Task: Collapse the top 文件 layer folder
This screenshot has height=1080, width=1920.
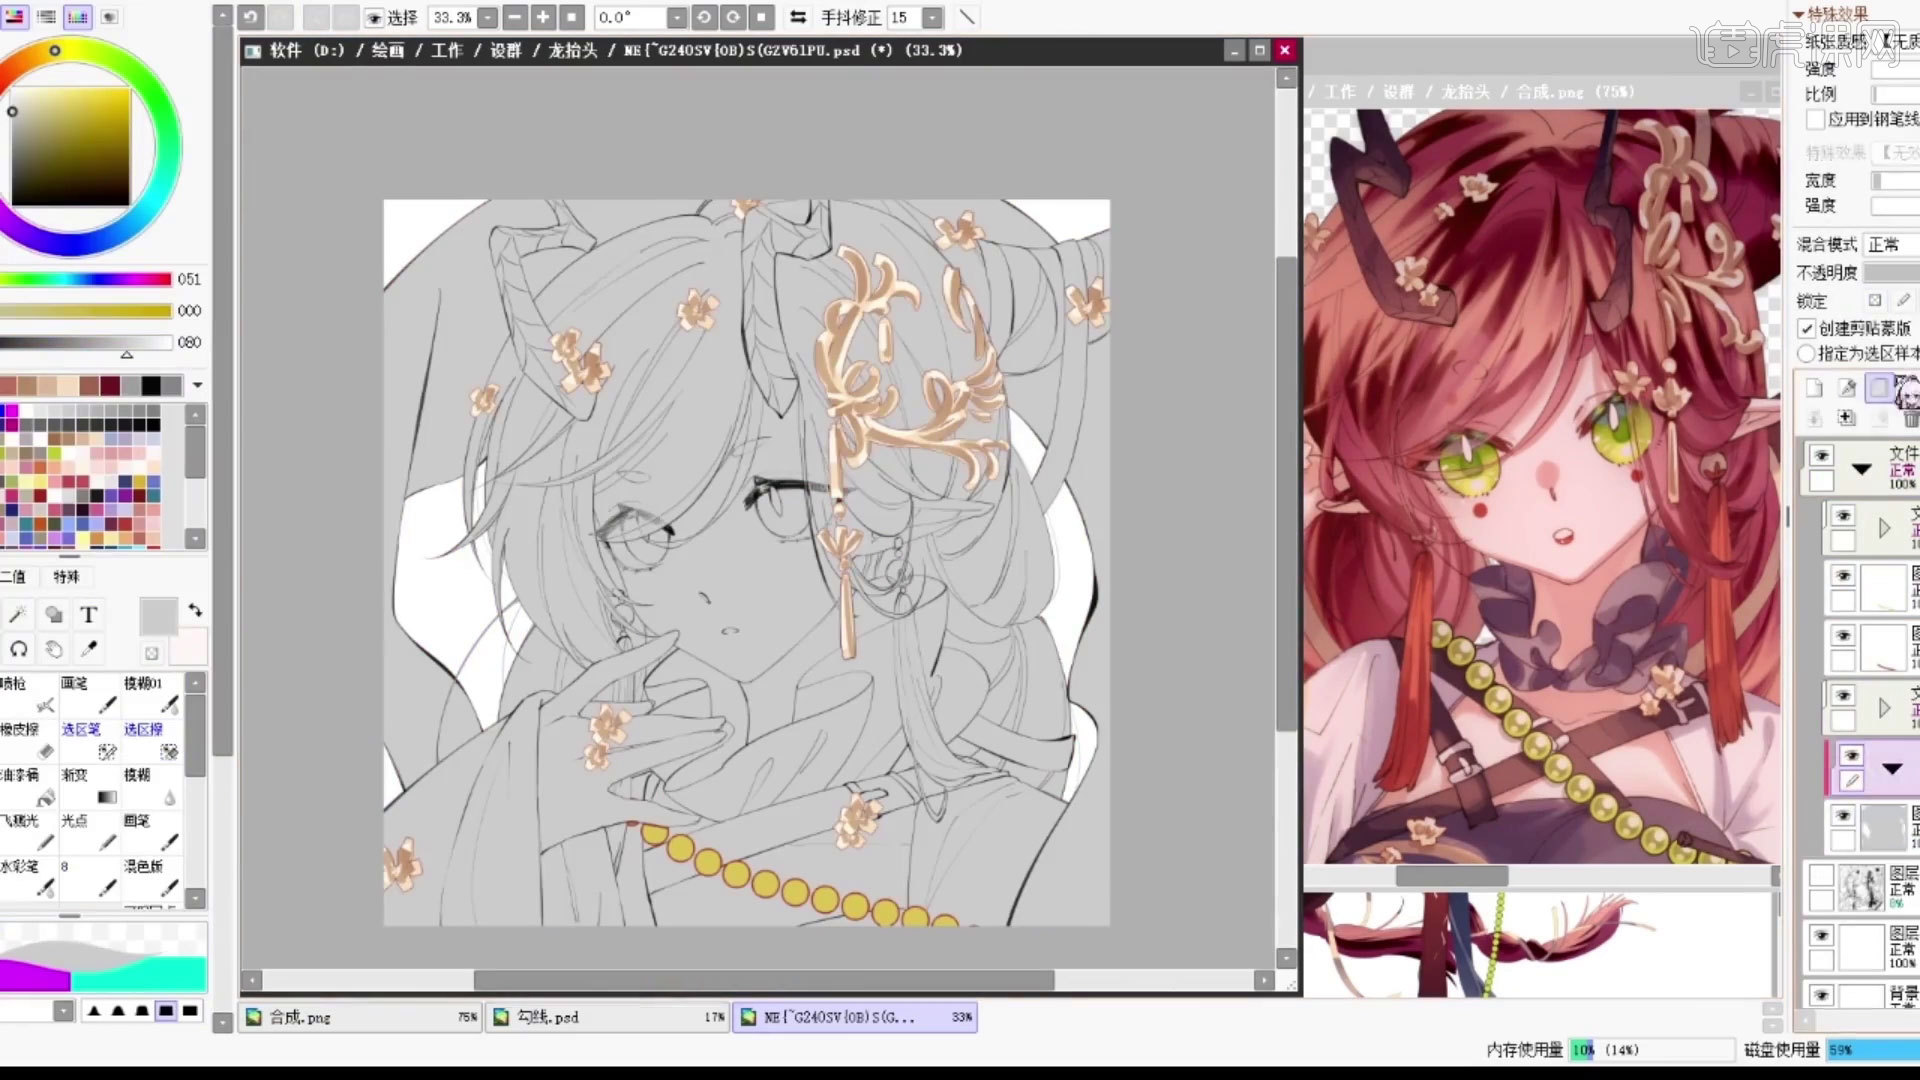Action: pos(1861,469)
